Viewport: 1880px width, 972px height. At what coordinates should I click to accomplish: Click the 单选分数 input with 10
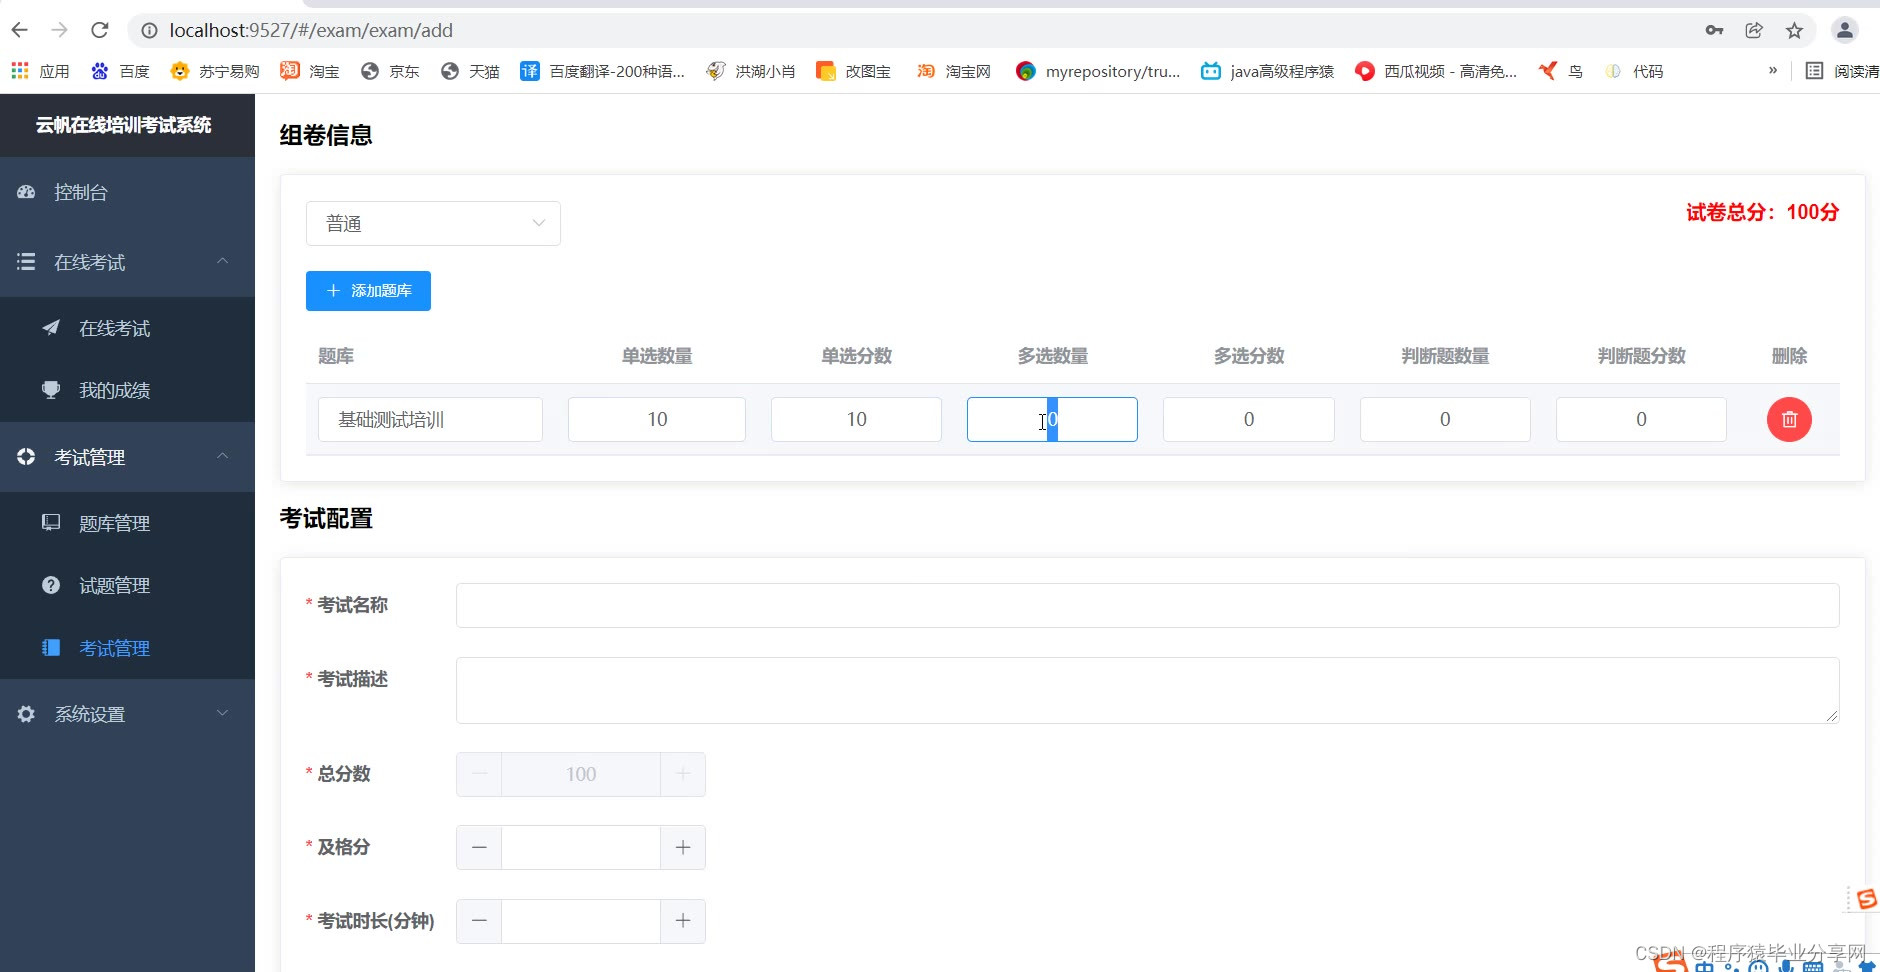[x=856, y=419]
